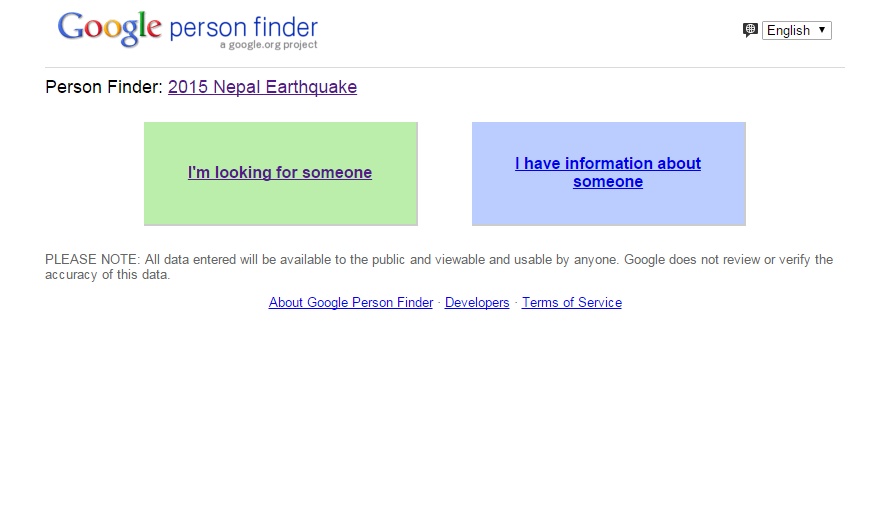Click the "person finder" wordmark in header
880x514 pixels.
point(243,27)
